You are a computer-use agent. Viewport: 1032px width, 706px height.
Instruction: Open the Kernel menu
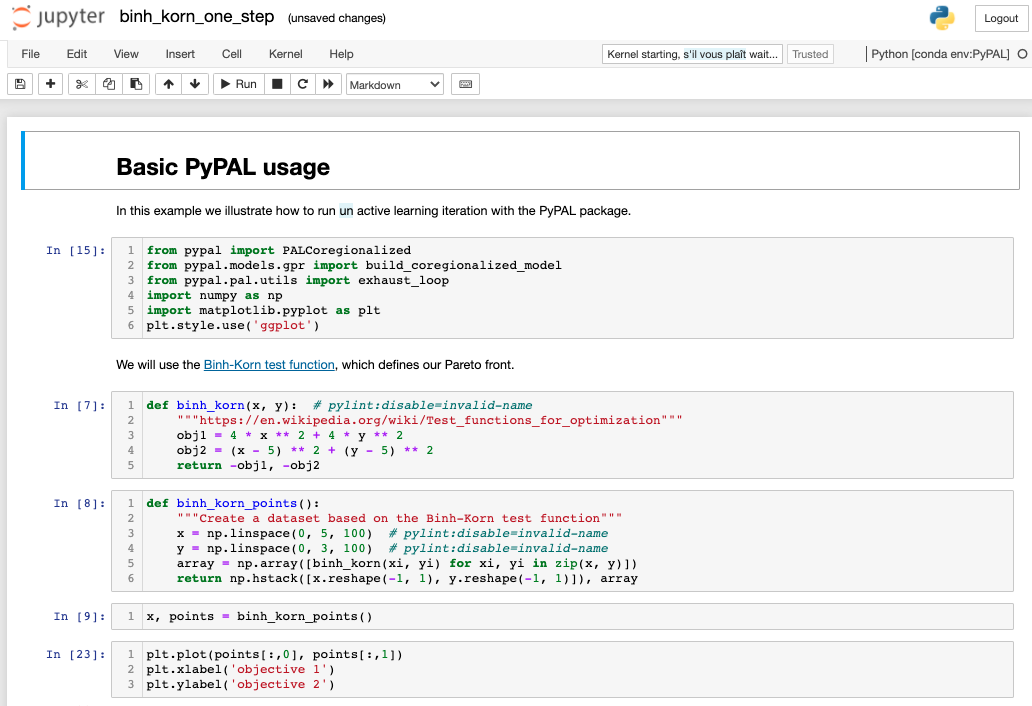pyautogui.click(x=286, y=54)
